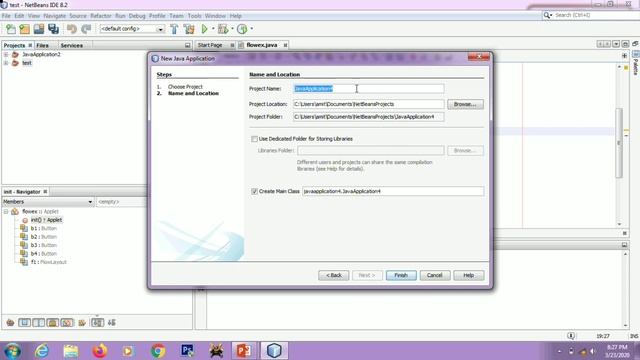640x360 pixels.
Task: Select b3 : Button in Navigator
Action: pos(44,245)
